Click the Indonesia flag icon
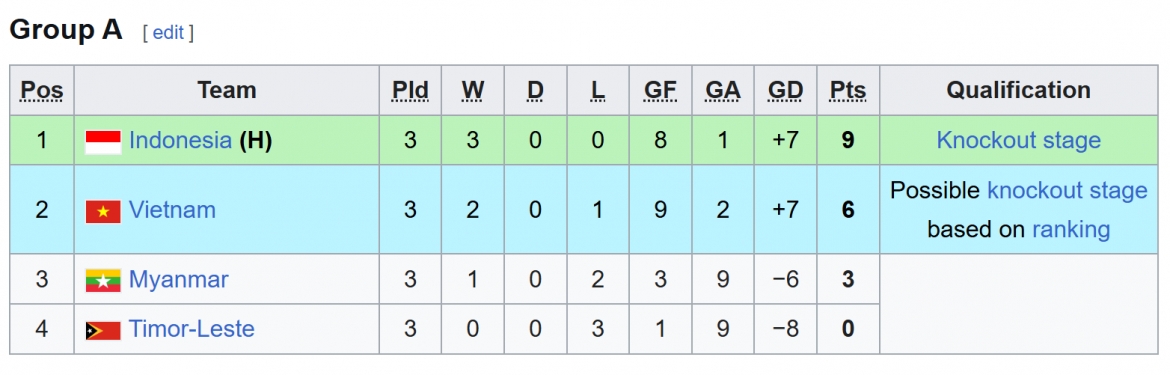Viewport: 1170px width, 375px height. click(x=103, y=142)
